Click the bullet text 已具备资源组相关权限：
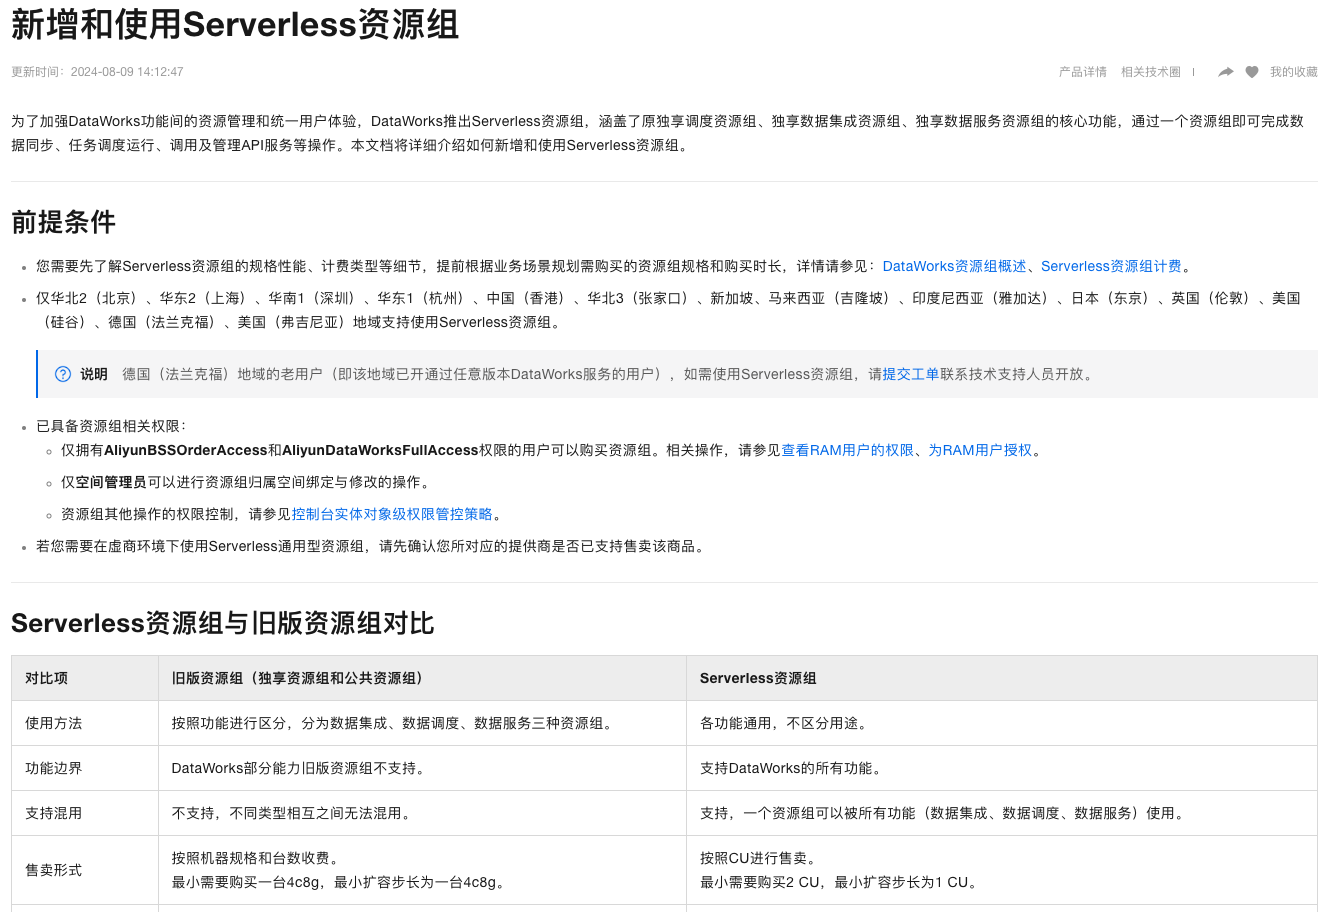This screenshot has width=1320, height=912. point(111,426)
